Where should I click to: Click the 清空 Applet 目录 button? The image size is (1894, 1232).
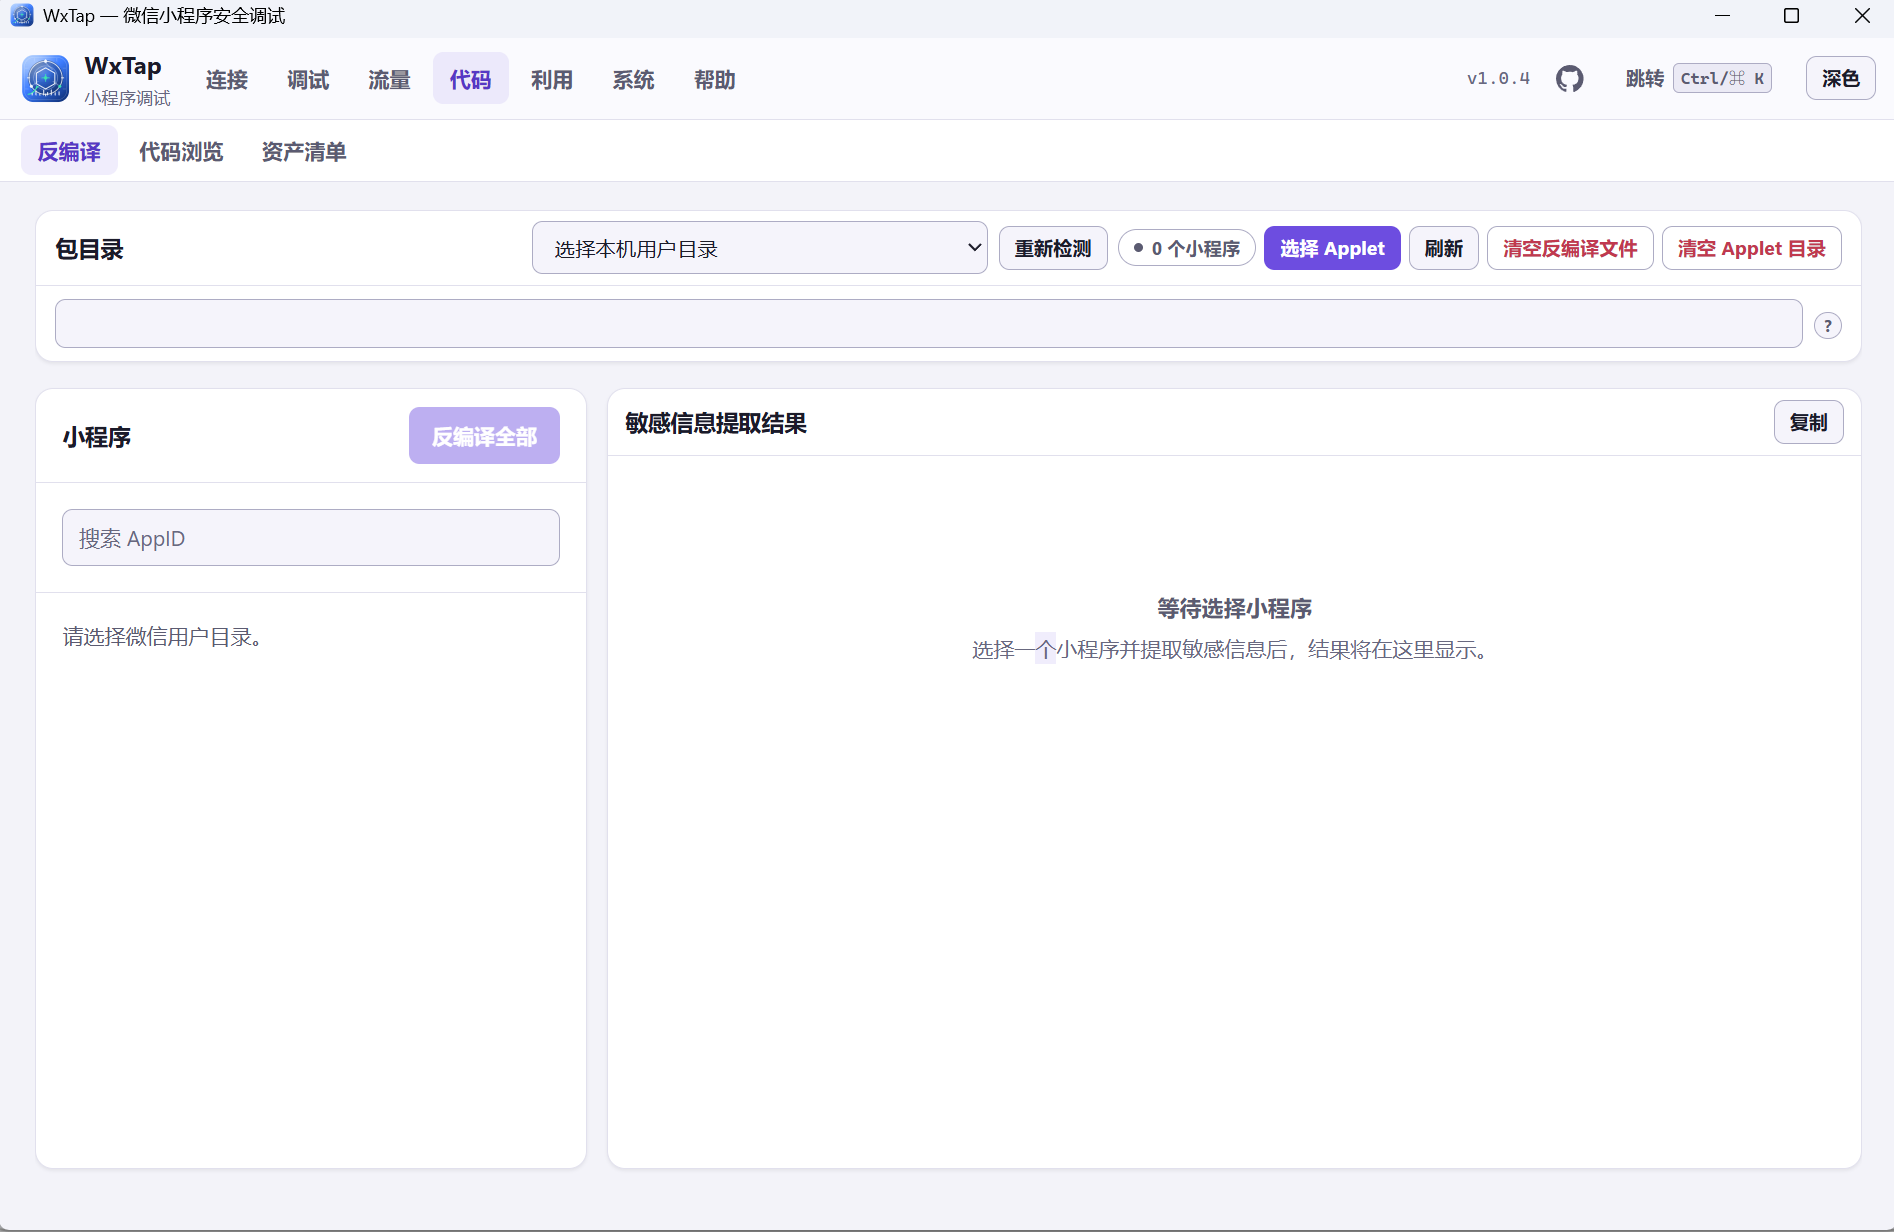[1751, 248]
